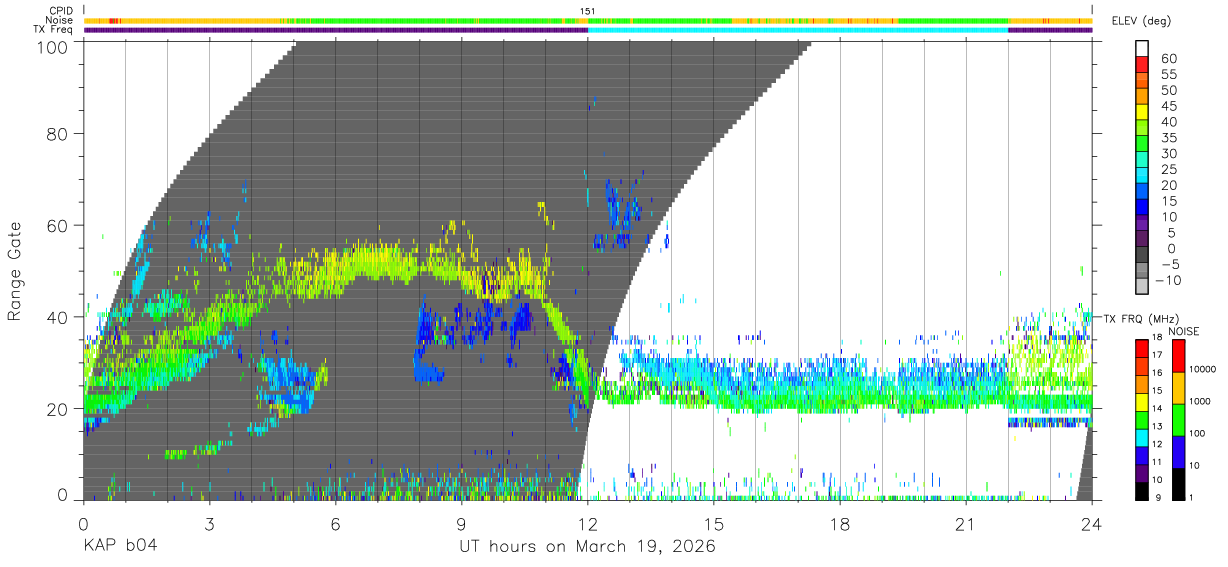Pick the red 17–18 MHz frequency swatch
The image size is (1228, 567).
[x=1142, y=347]
